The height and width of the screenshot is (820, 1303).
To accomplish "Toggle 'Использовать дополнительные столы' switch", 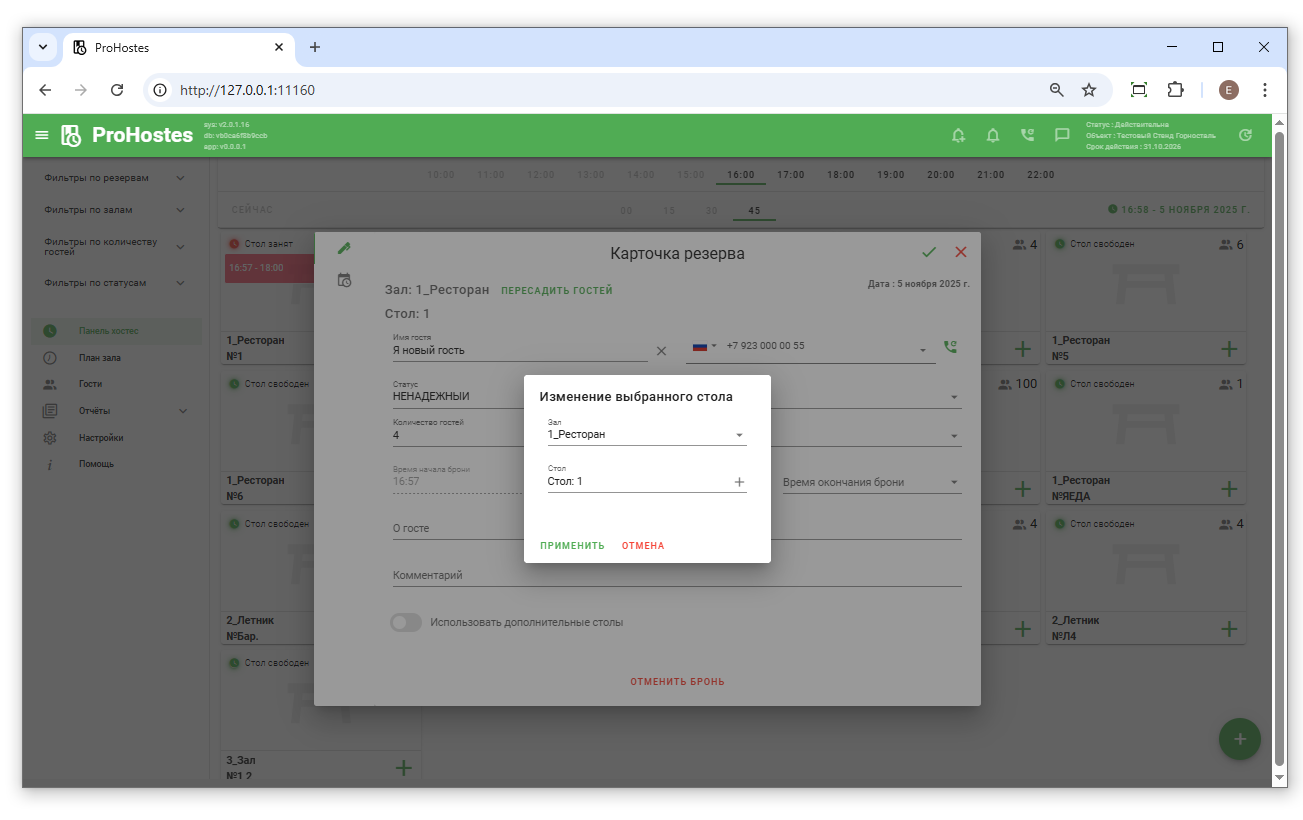I will click(406, 622).
